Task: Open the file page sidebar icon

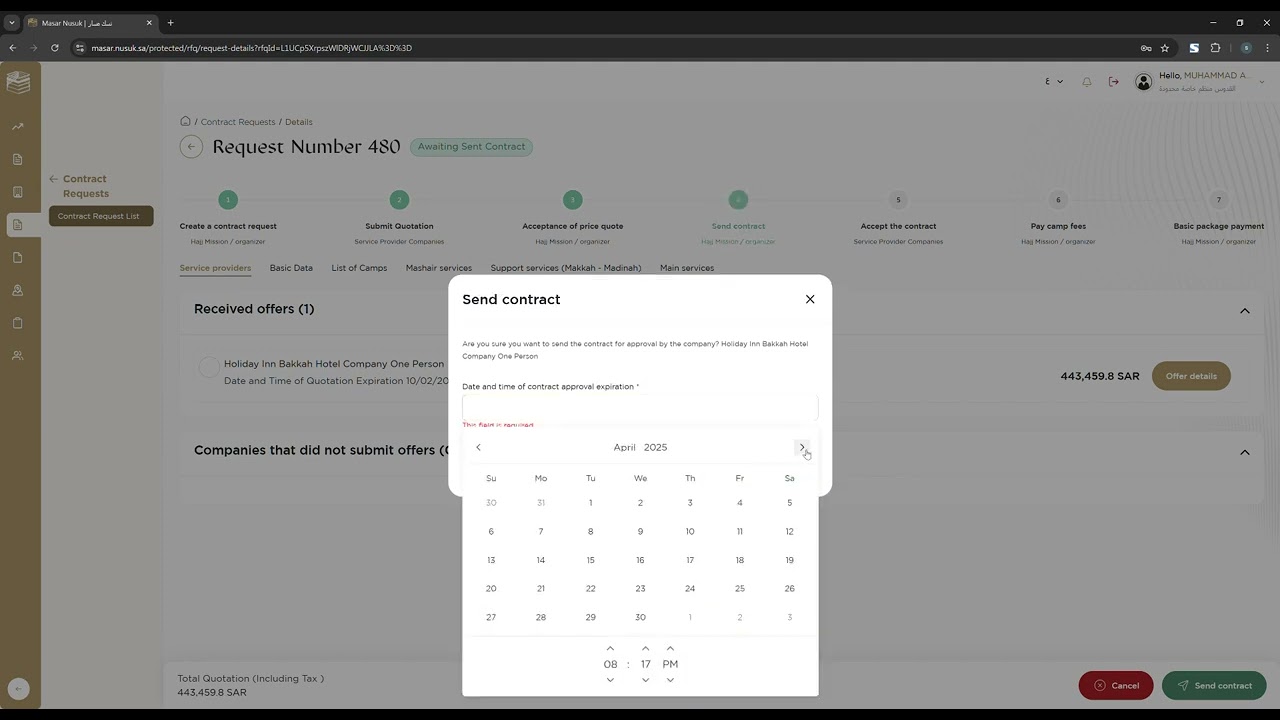Action: coord(17,258)
